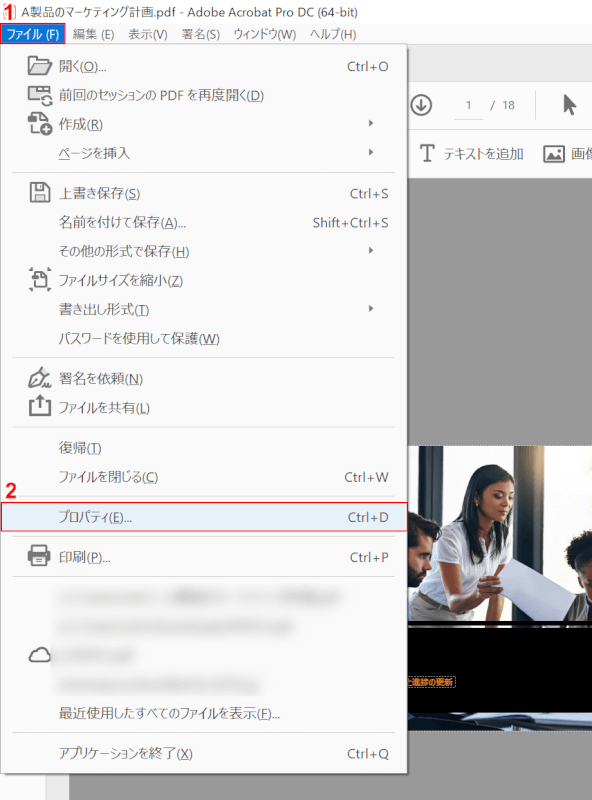Choose 復帰(T) menu entry
The width and height of the screenshot is (592, 800).
(x=204, y=447)
